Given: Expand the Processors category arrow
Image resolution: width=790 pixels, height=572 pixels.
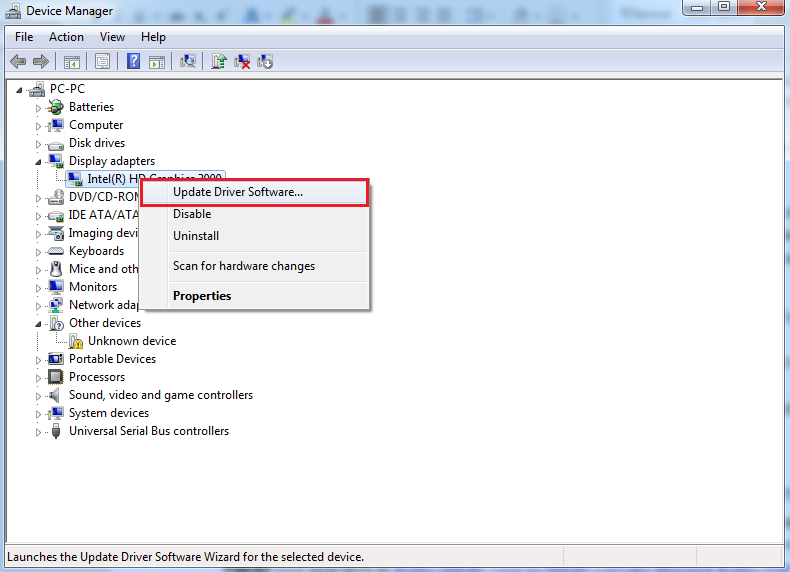Looking at the screenshot, I should point(39,378).
